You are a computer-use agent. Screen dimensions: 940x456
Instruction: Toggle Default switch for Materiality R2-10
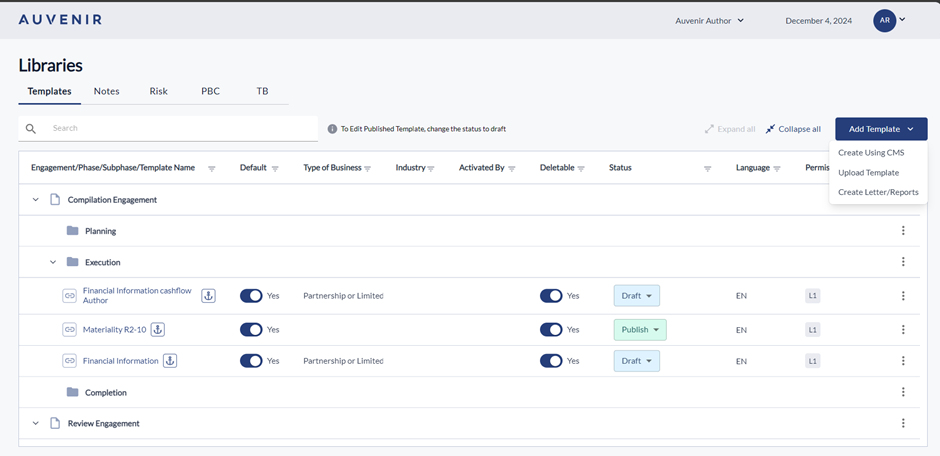click(x=251, y=329)
